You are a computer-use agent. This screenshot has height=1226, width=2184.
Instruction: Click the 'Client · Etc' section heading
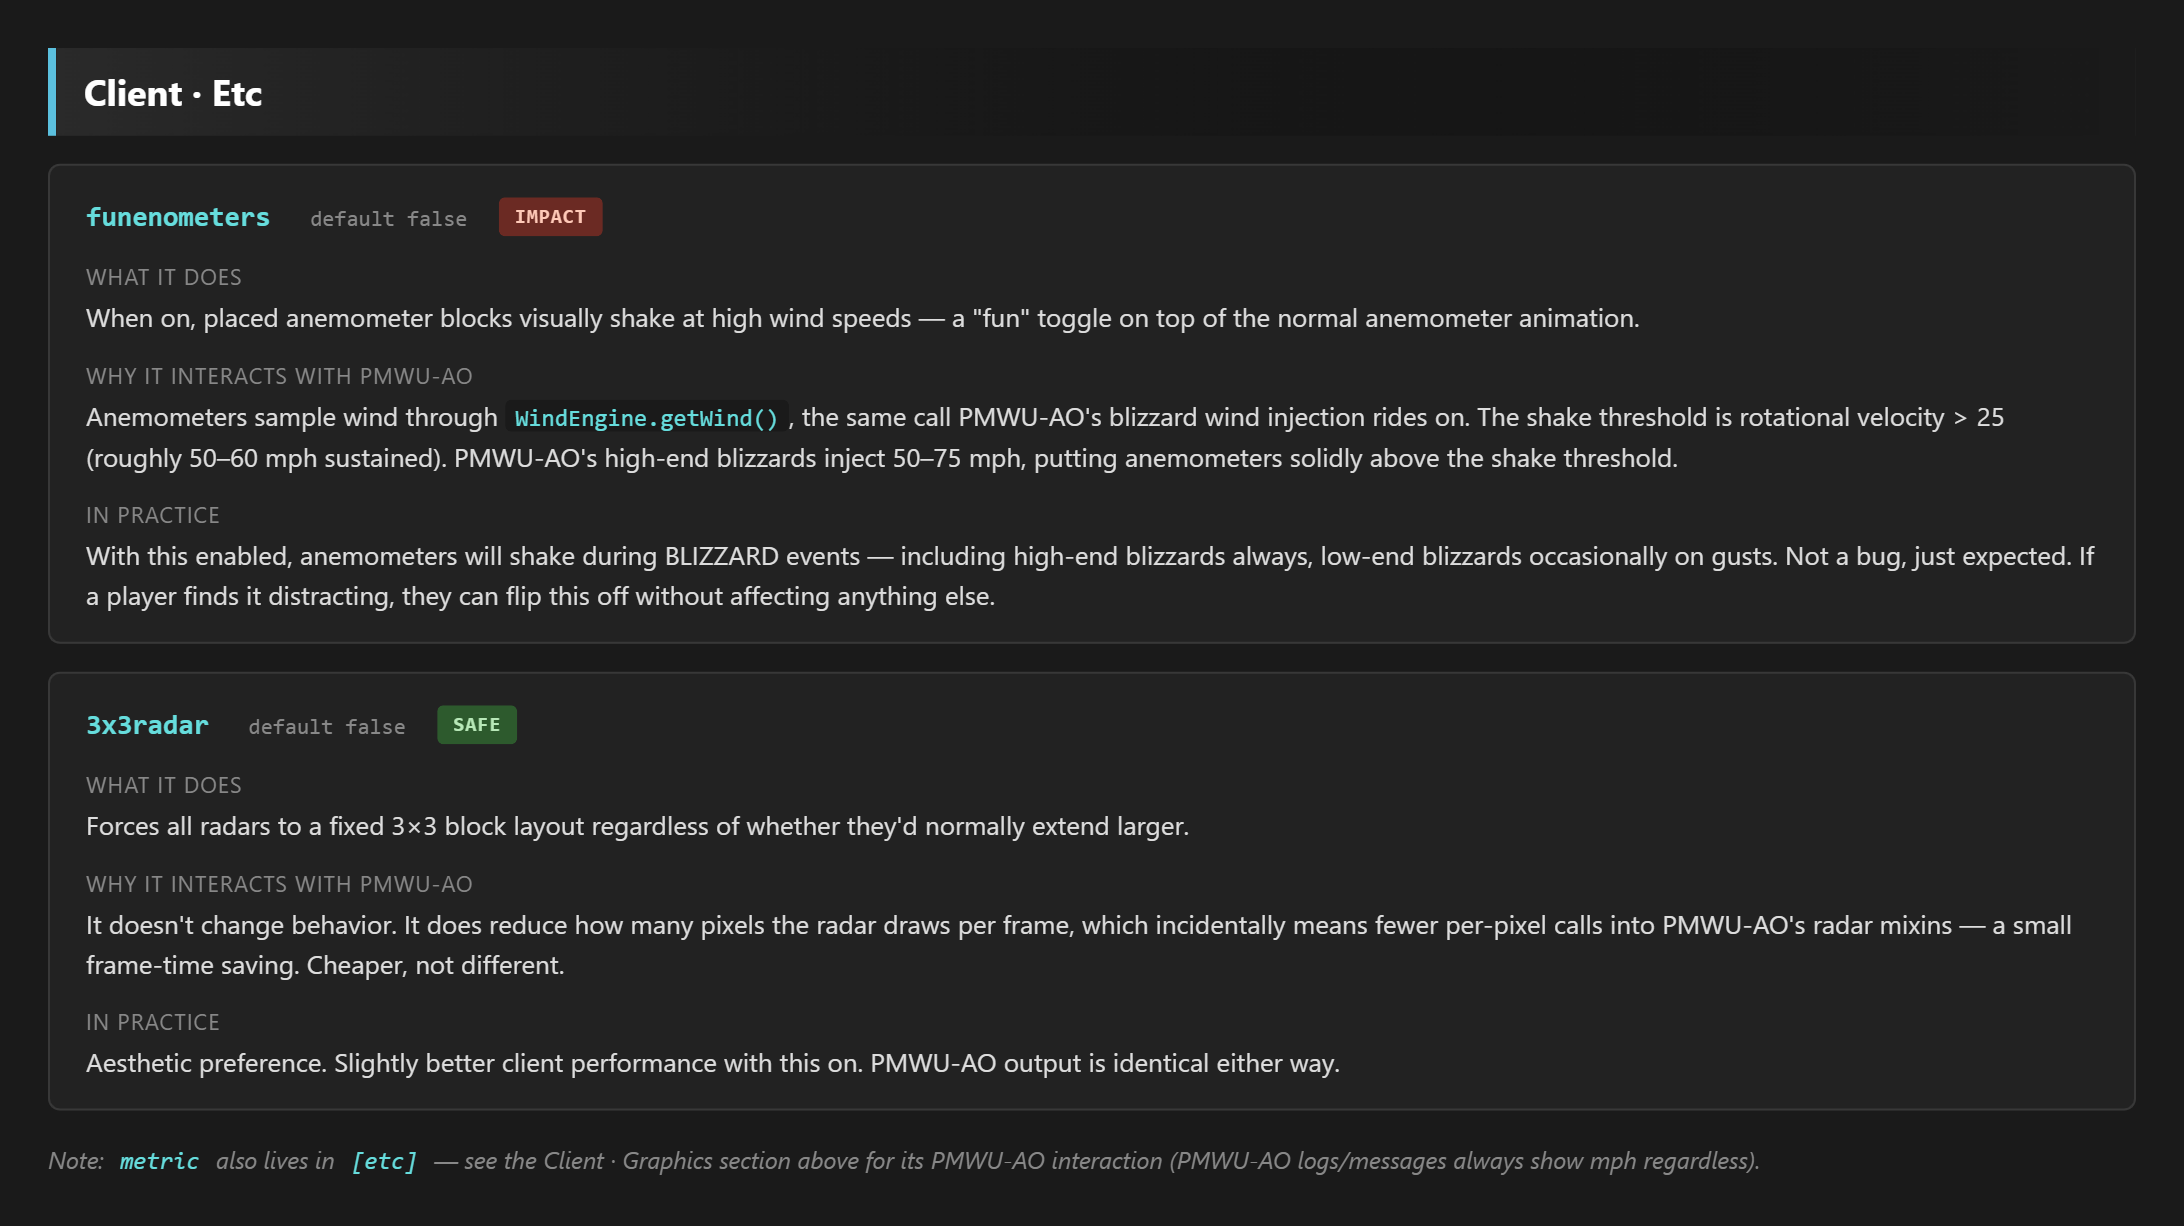click(x=173, y=93)
